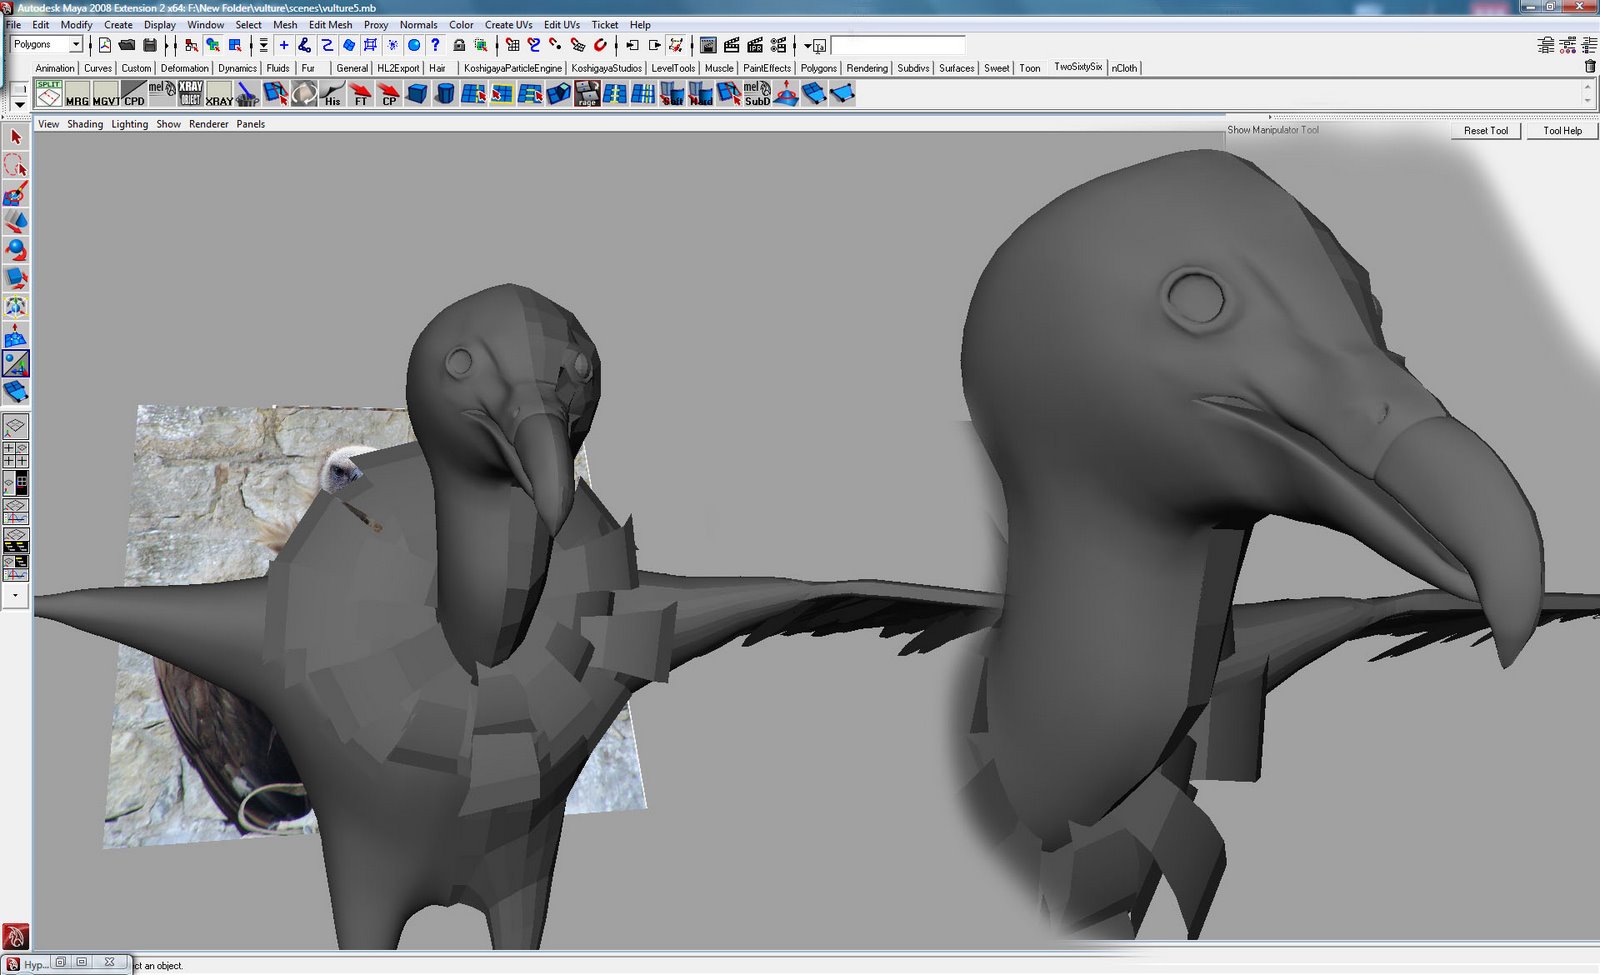Render current frame with clapboard icon
This screenshot has width=1600, height=975.
coord(732,45)
